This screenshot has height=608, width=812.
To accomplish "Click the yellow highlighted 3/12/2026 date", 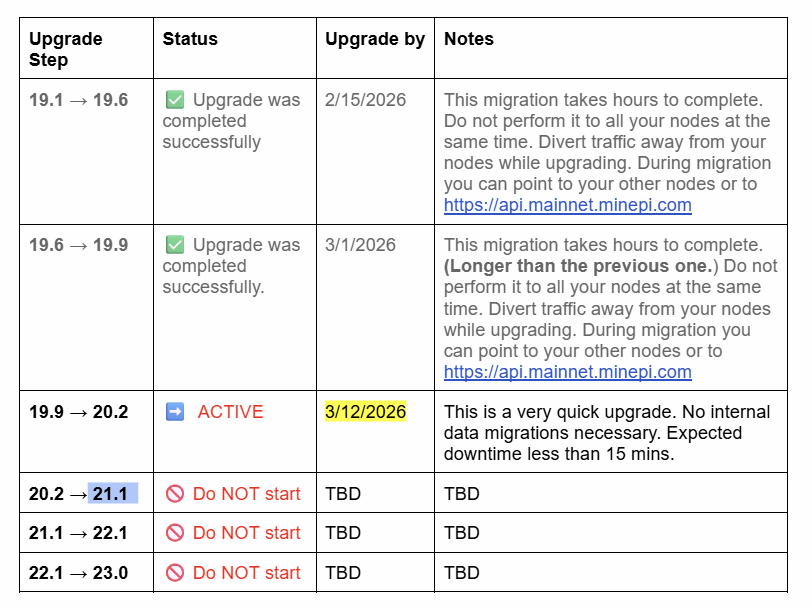I will pyautogui.click(x=366, y=412).
